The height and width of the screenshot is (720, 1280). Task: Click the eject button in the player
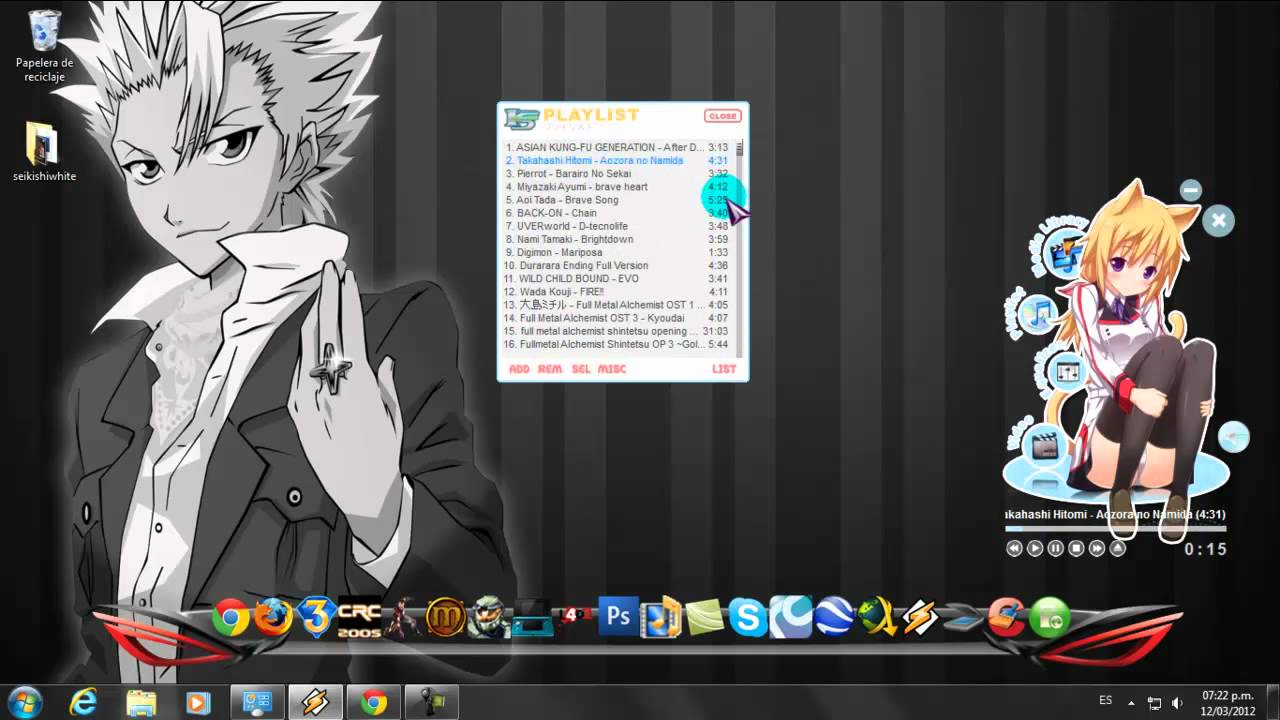coord(1118,548)
